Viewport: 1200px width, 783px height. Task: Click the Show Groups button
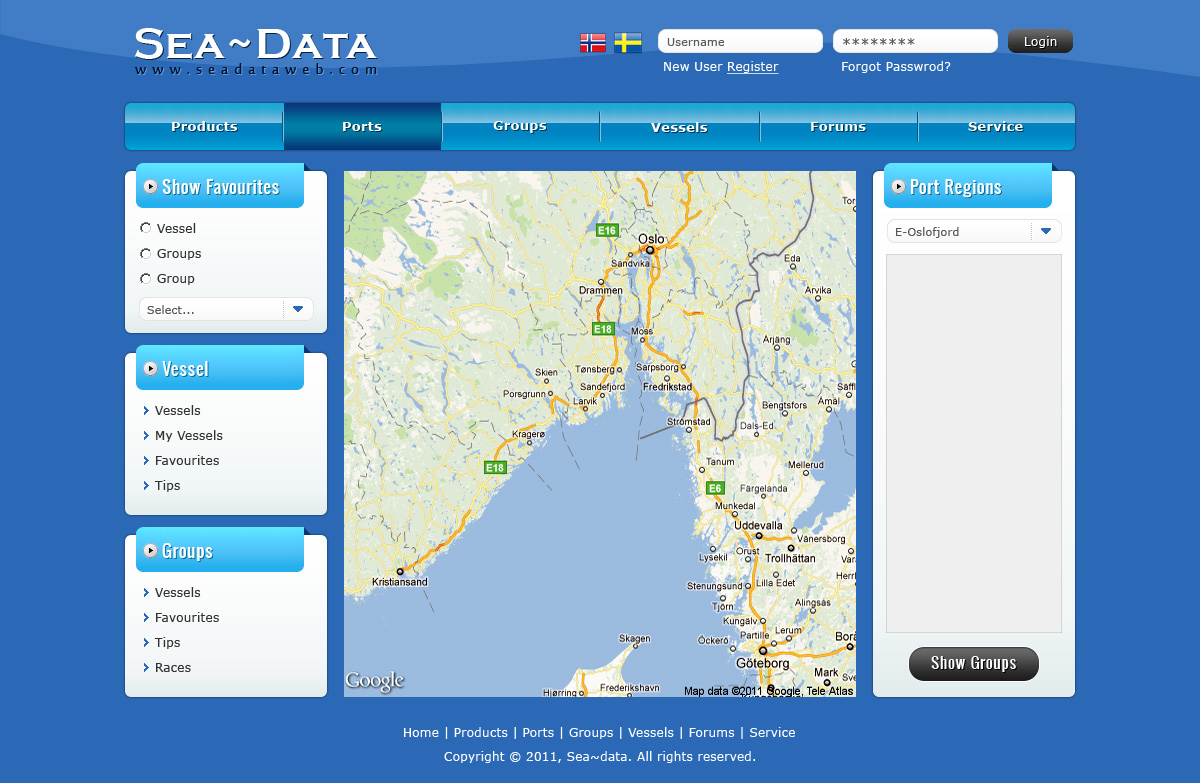[x=973, y=663]
